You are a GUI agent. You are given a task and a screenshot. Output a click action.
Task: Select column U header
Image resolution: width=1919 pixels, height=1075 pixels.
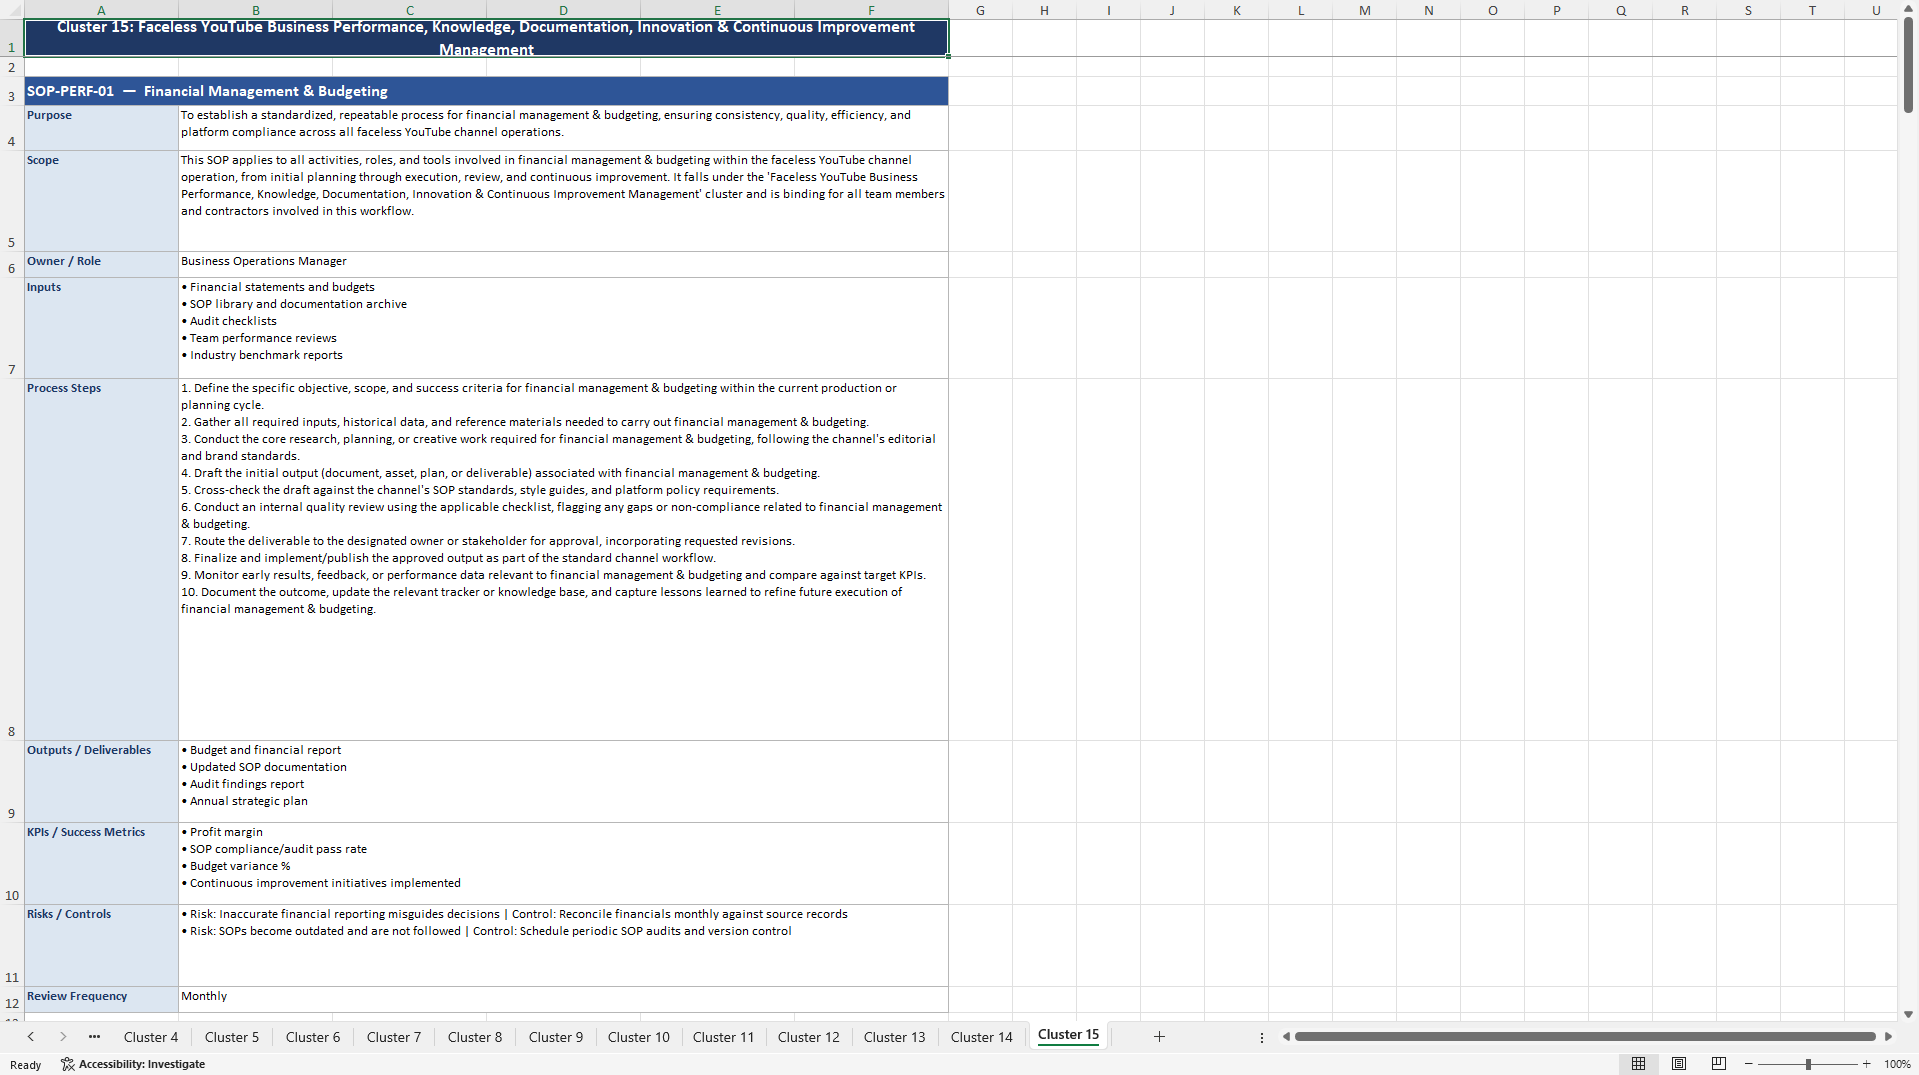(1876, 10)
